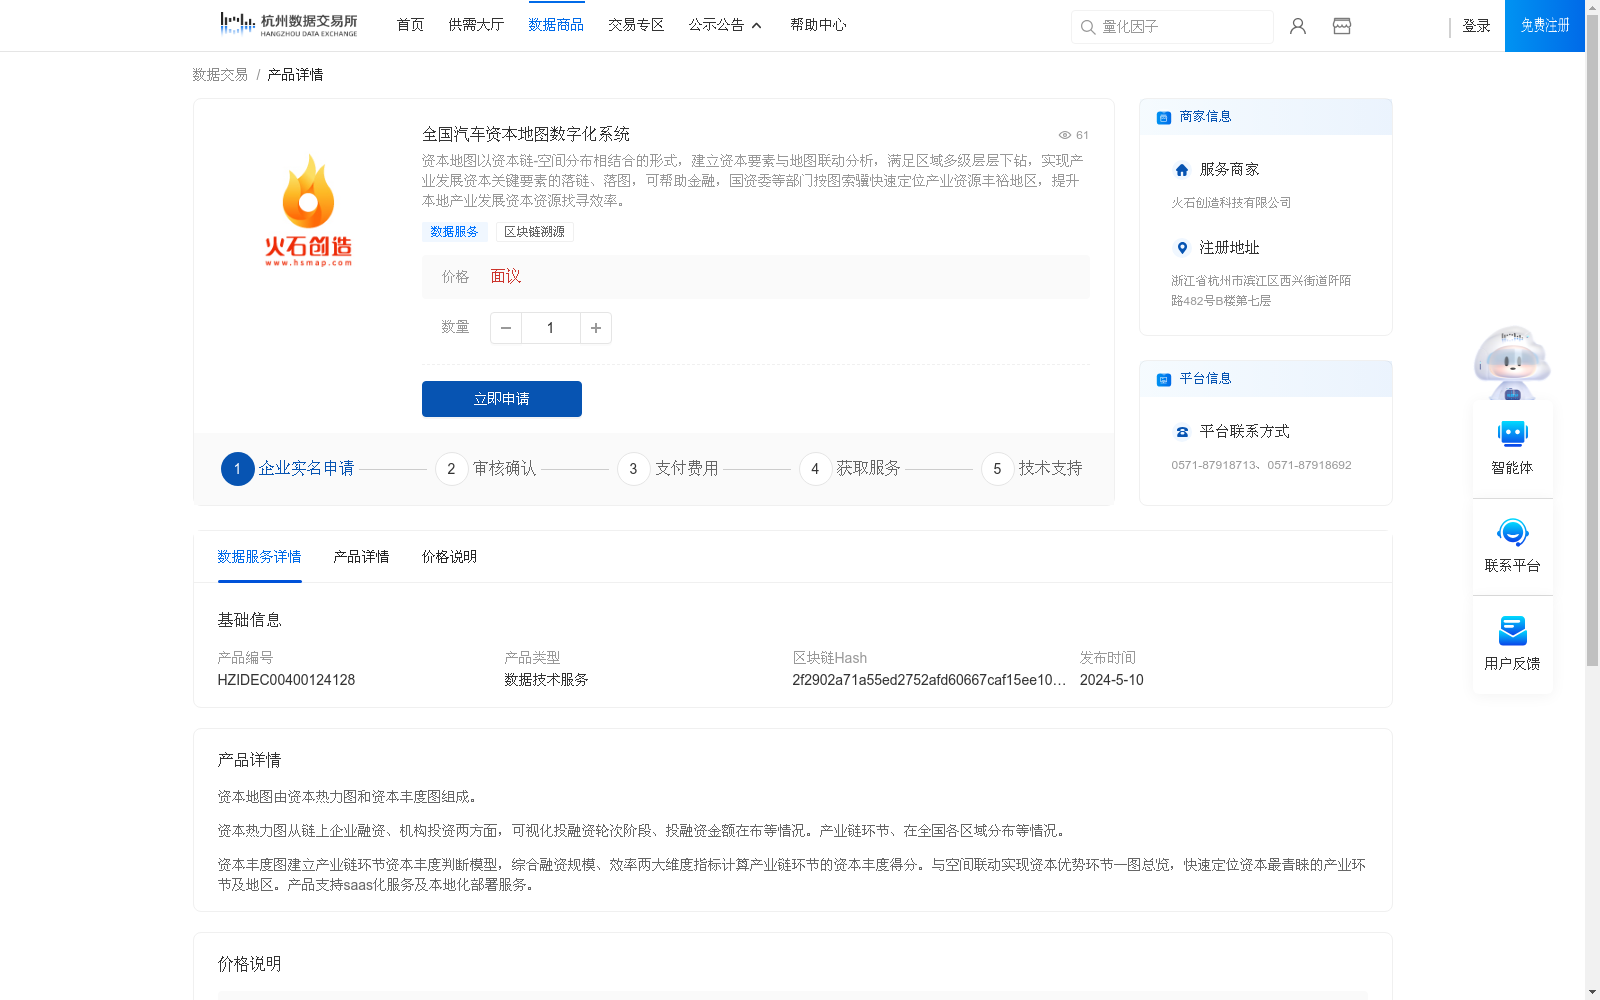Click the 产品详情 breadcrumb text
Screen dimensions: 1600x1000
(x=295, y=75)
